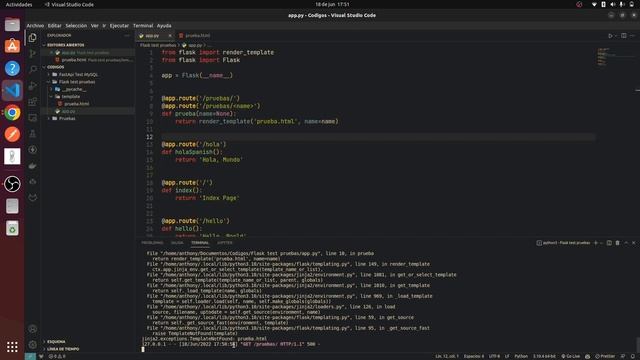Open Archivo menu
This screenshot has width=640, height=360.
[35, 26]
